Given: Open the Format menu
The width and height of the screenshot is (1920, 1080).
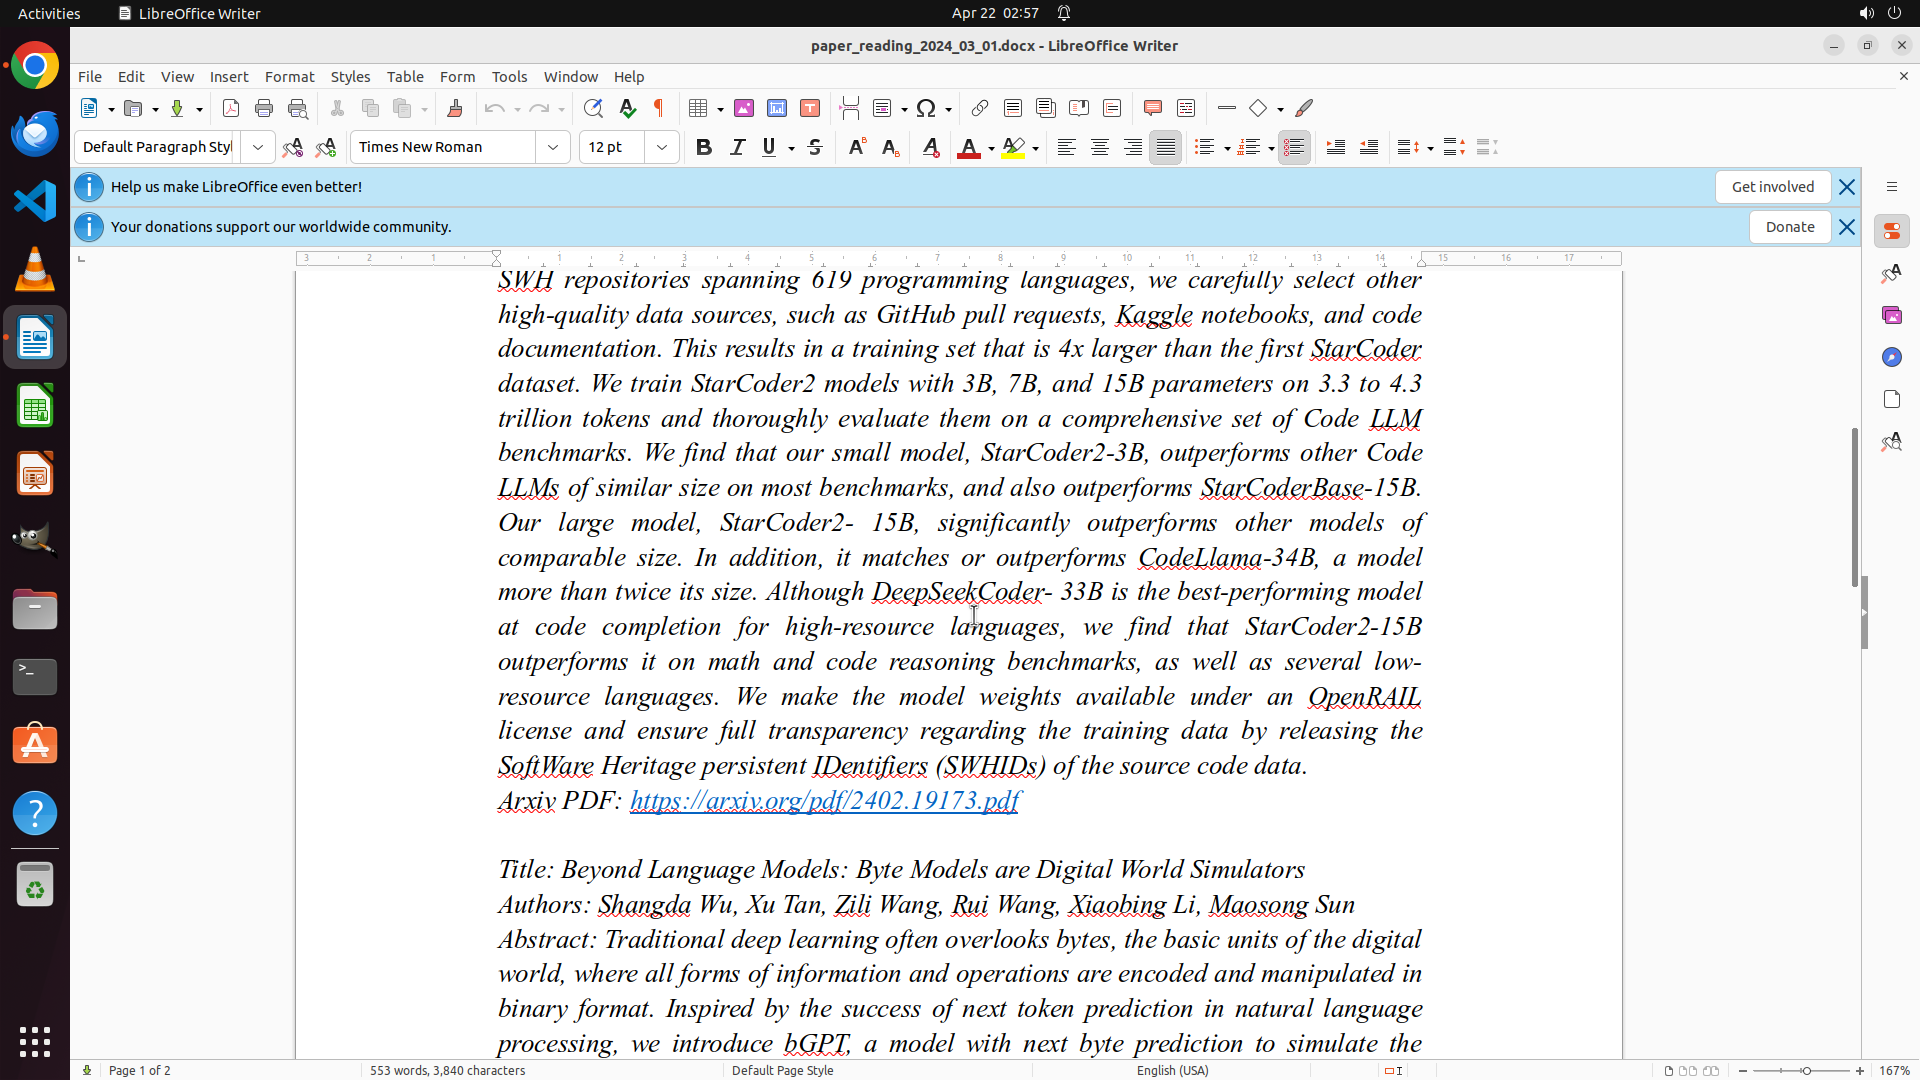Looking at the screenshot, I should point(289,76).
